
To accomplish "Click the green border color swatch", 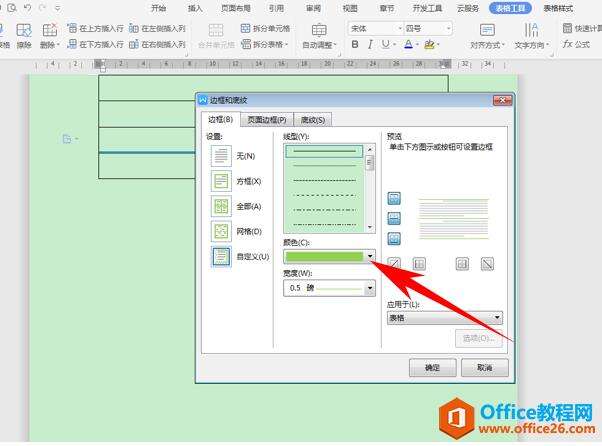I will 324,256.
